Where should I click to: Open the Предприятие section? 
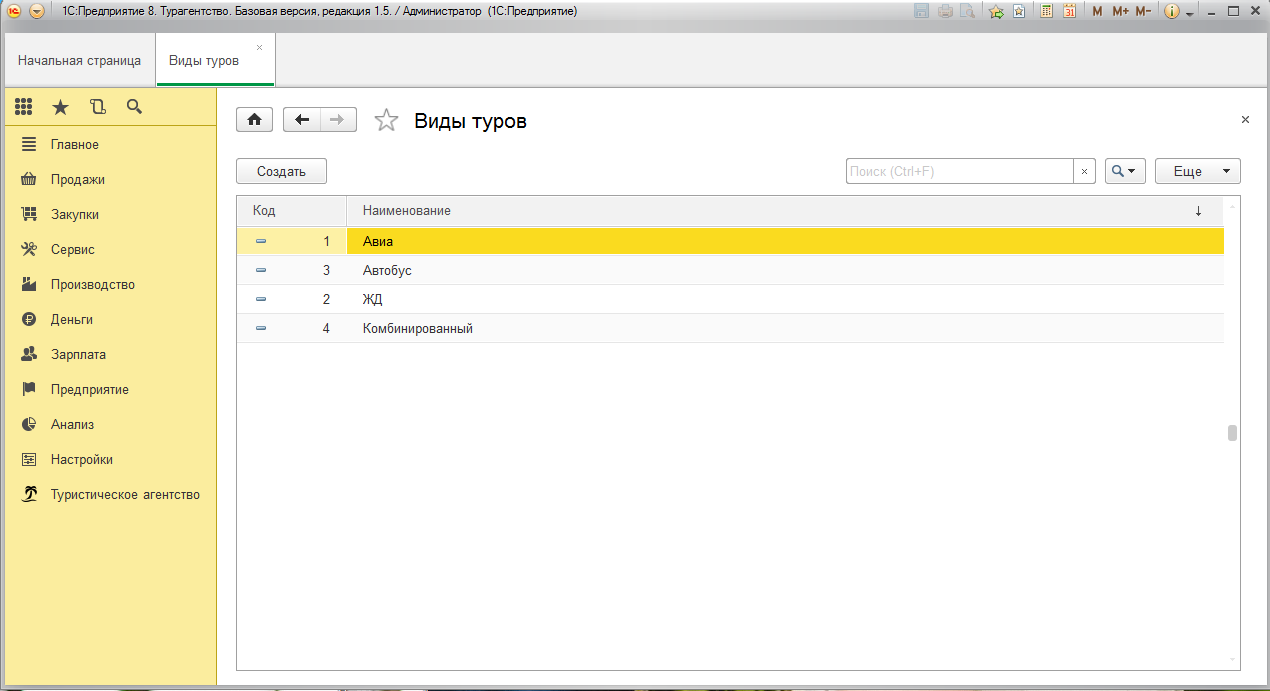point(90,389)
